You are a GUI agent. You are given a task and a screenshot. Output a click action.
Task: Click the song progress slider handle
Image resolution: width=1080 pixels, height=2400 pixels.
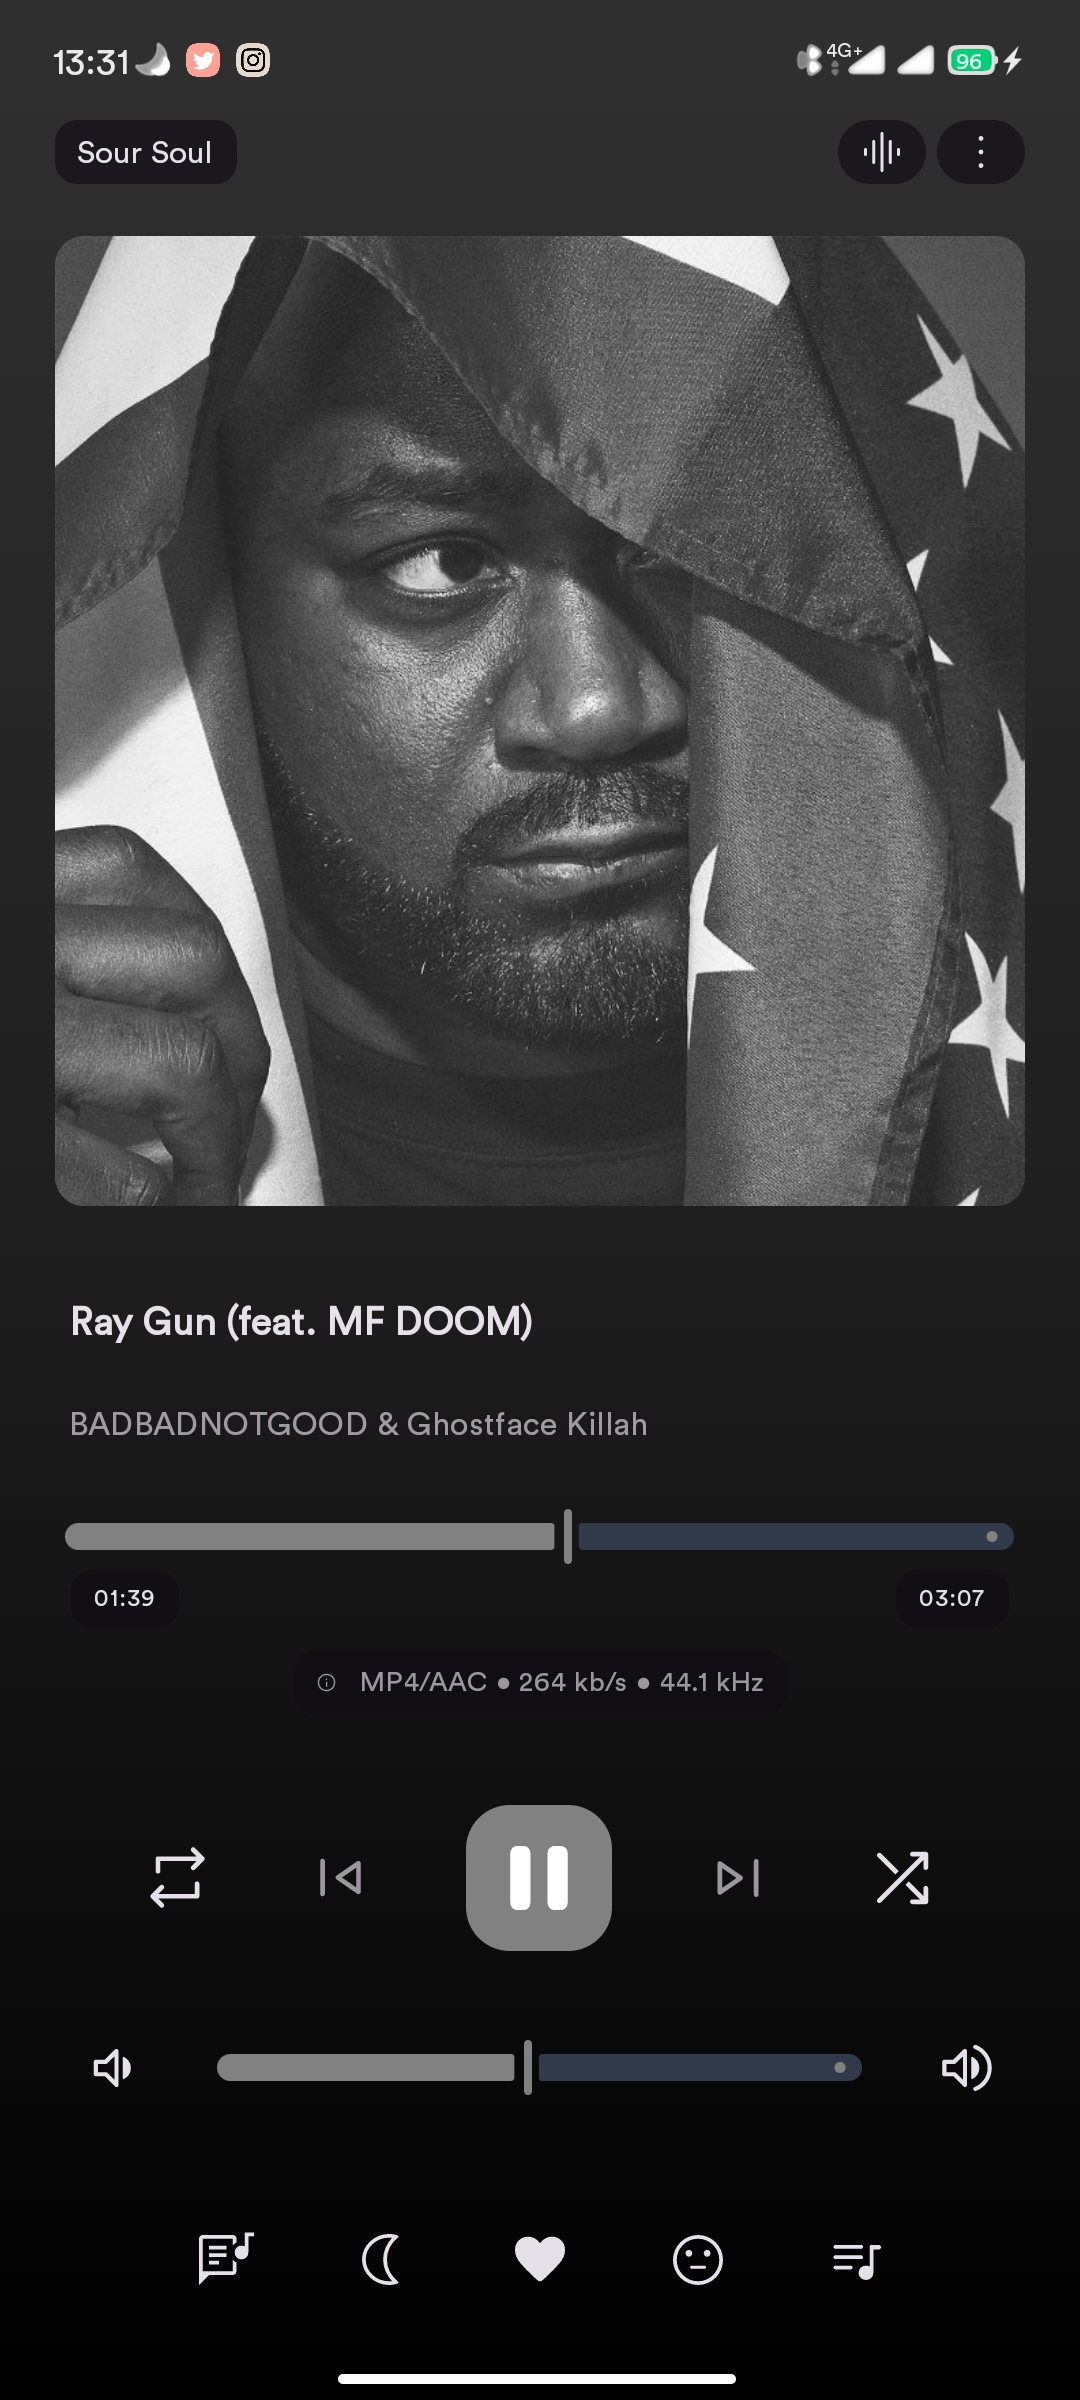pyautogui.click(x=568, y=1536)
